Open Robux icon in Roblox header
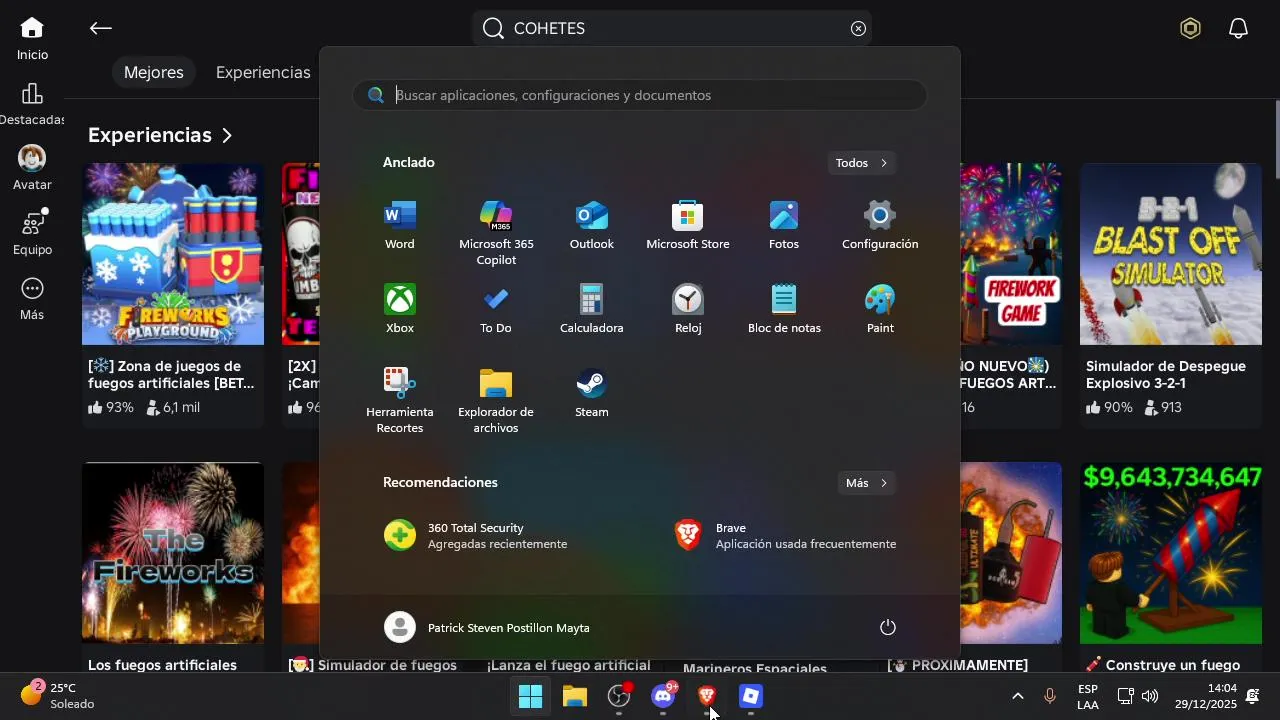Viewport: 1280px width, 720px height. (x=1190, y=28)
